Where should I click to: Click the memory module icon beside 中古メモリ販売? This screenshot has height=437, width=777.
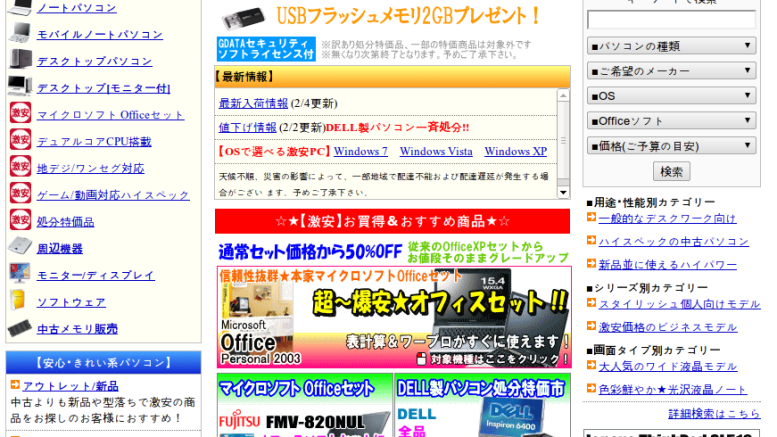coord(19,328)
